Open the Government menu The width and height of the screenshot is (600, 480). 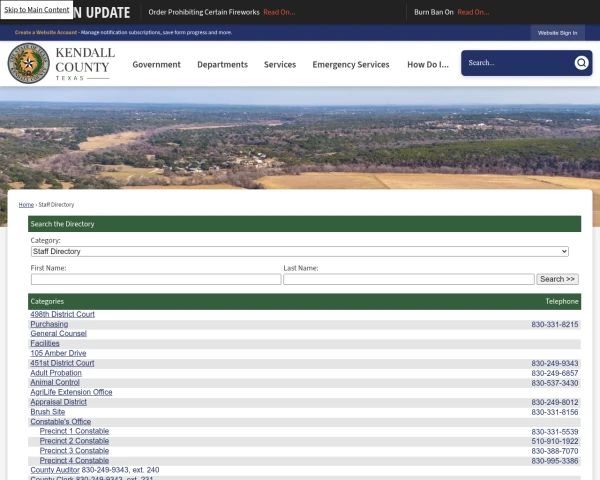[x=156, y=64]
